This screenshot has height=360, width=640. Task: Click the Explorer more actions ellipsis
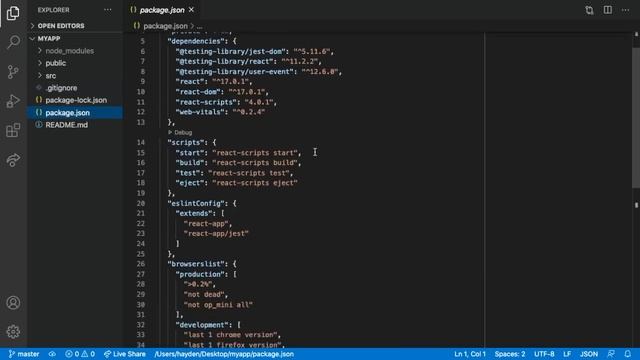pos(108,10)
